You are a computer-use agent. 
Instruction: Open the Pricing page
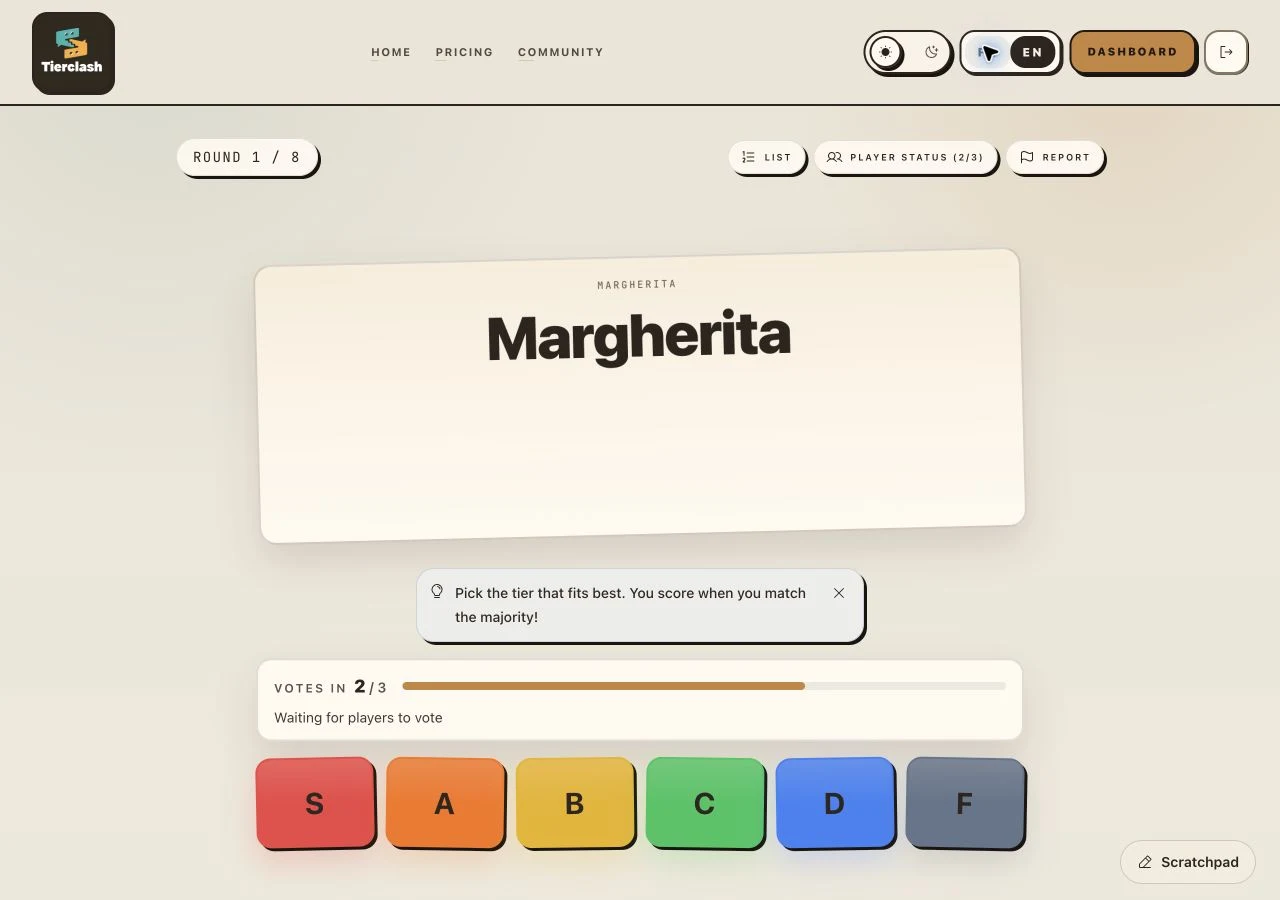[464, 52]
